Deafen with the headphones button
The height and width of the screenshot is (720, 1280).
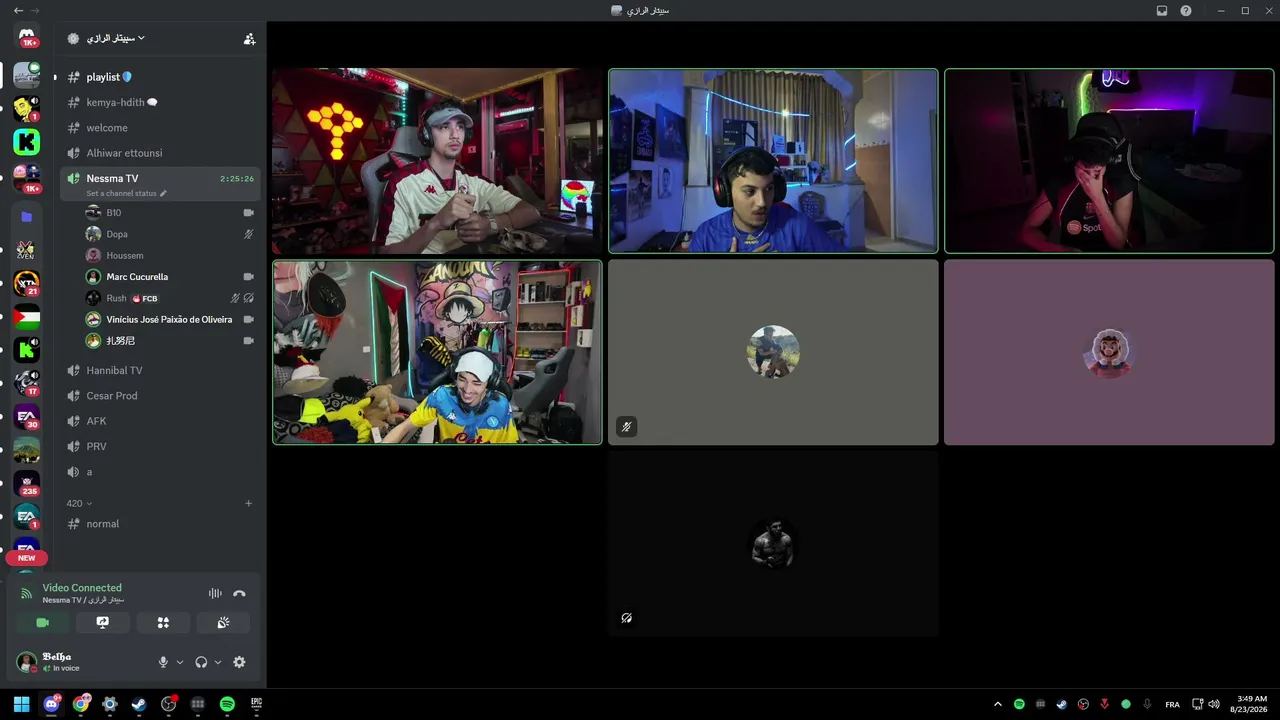pyautogui.click(x=201, y=662)
